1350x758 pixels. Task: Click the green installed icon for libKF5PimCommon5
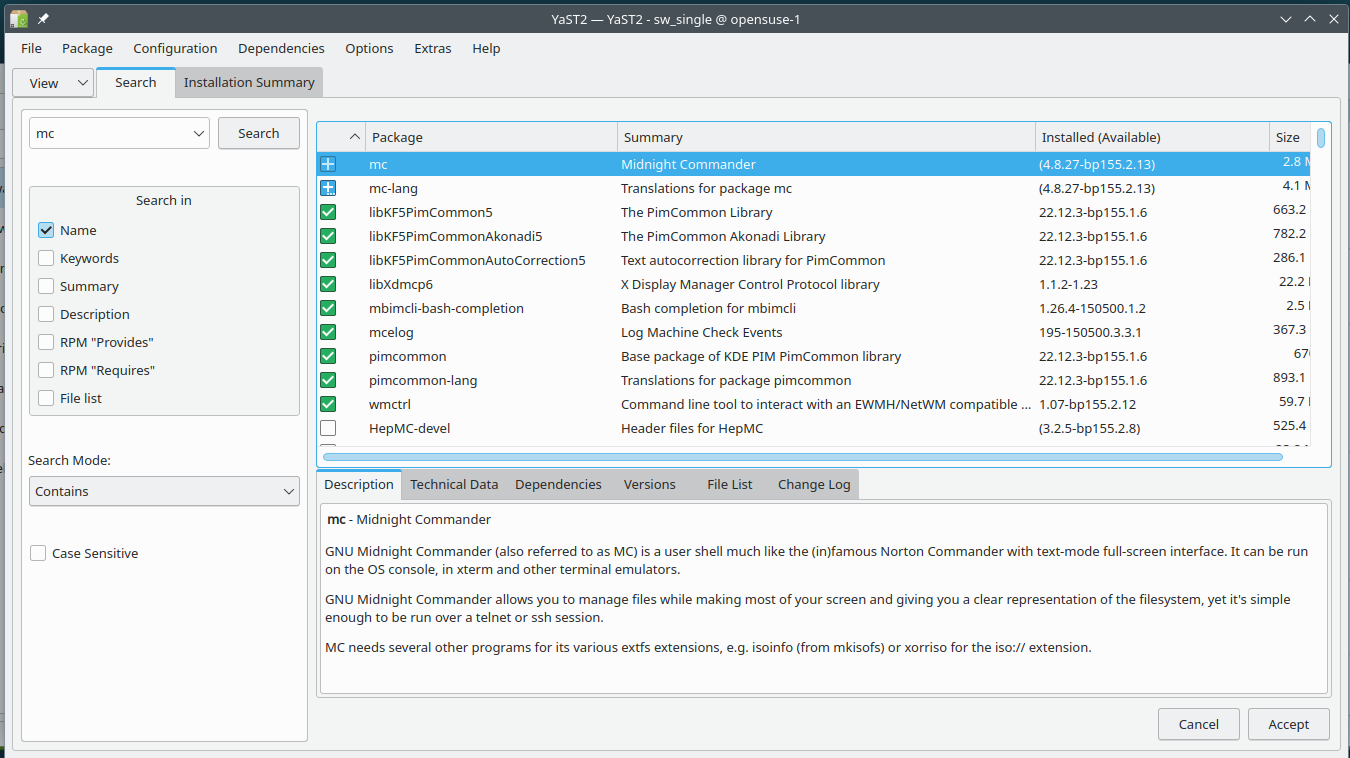(x=328, y=212)
